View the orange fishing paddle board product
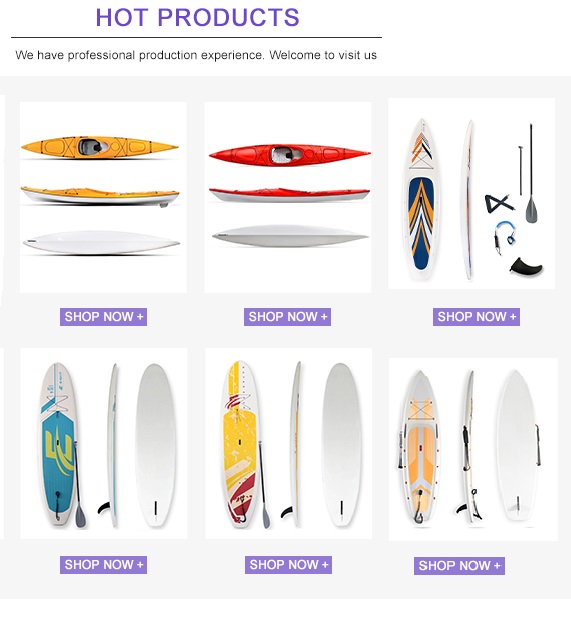571x621 pixels. point(473,449)
